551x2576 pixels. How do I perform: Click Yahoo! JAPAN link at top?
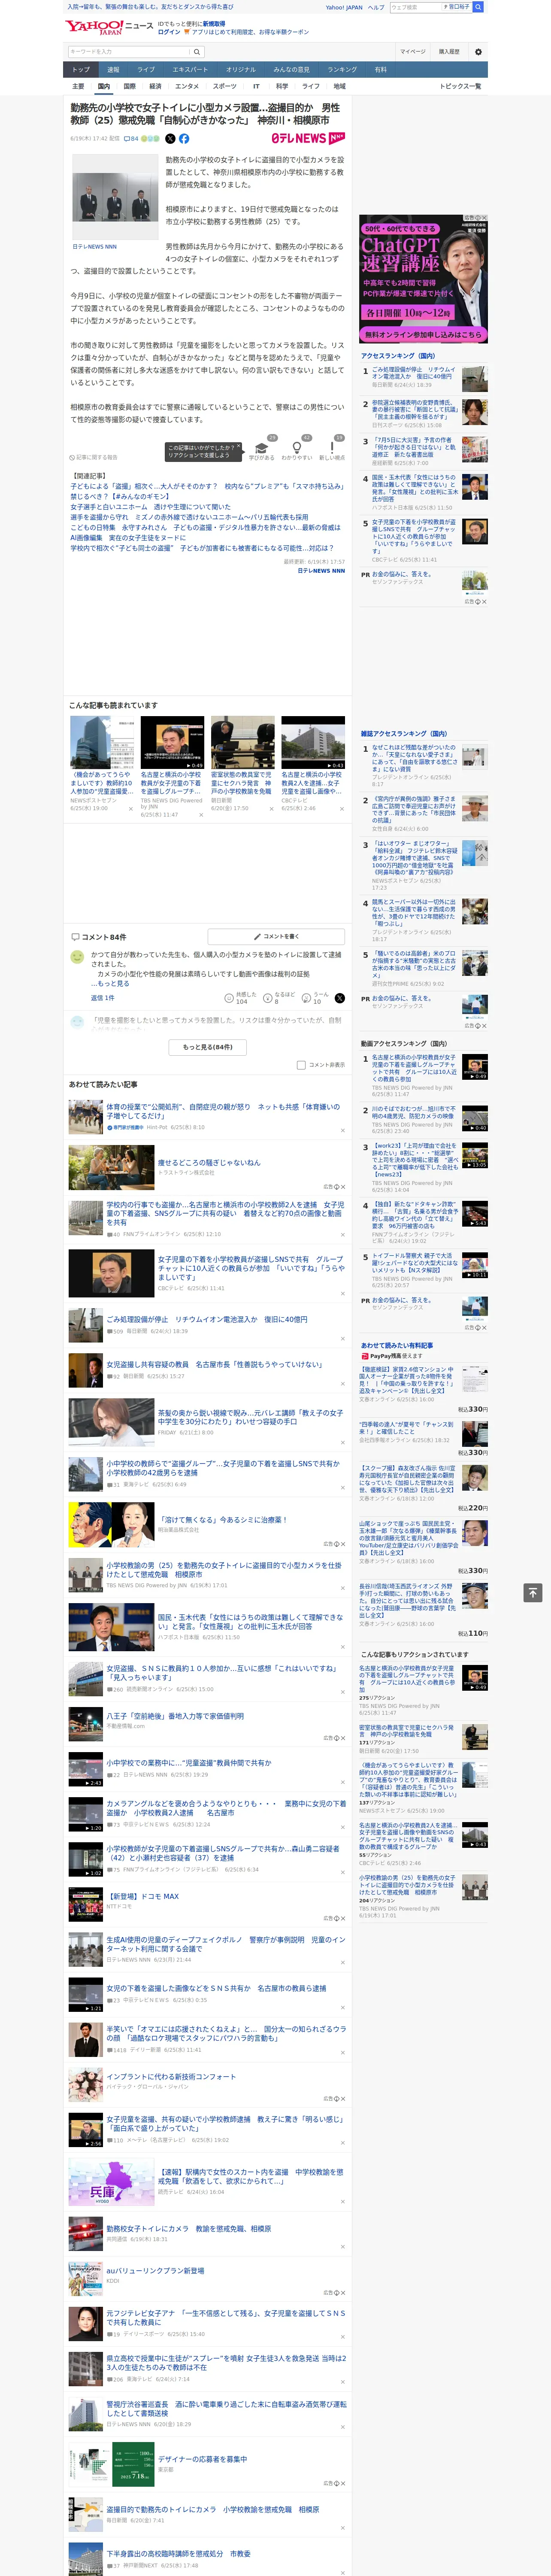[344, 7]
